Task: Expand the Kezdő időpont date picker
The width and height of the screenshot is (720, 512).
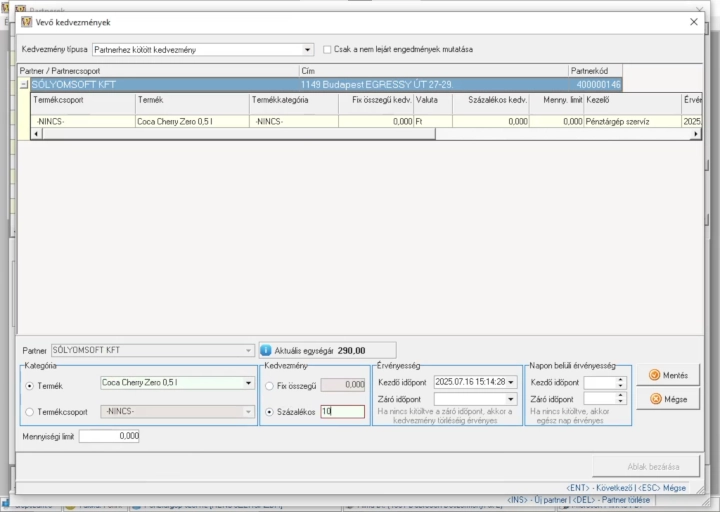Action: (x=511, y=382)
